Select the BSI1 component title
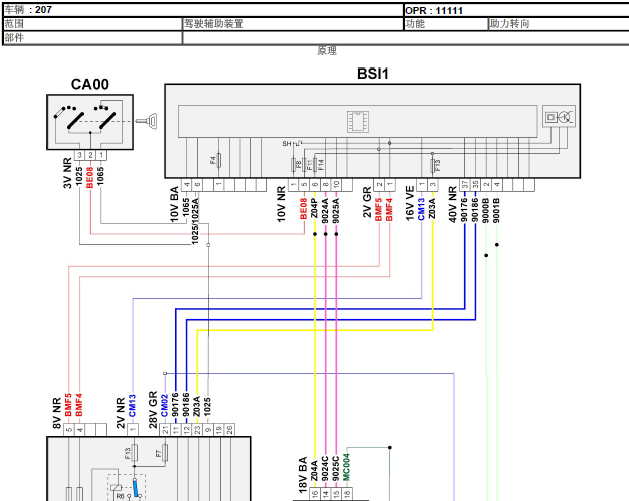This screenshot has height=501, width=629. click(373, 74)
